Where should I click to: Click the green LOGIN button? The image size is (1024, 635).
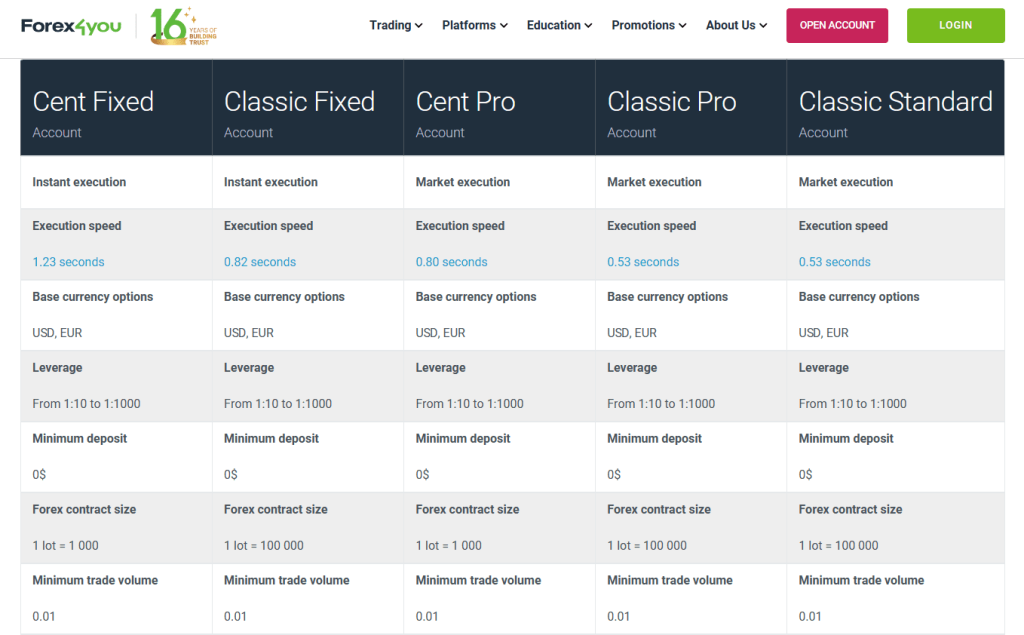coord(955,25)
